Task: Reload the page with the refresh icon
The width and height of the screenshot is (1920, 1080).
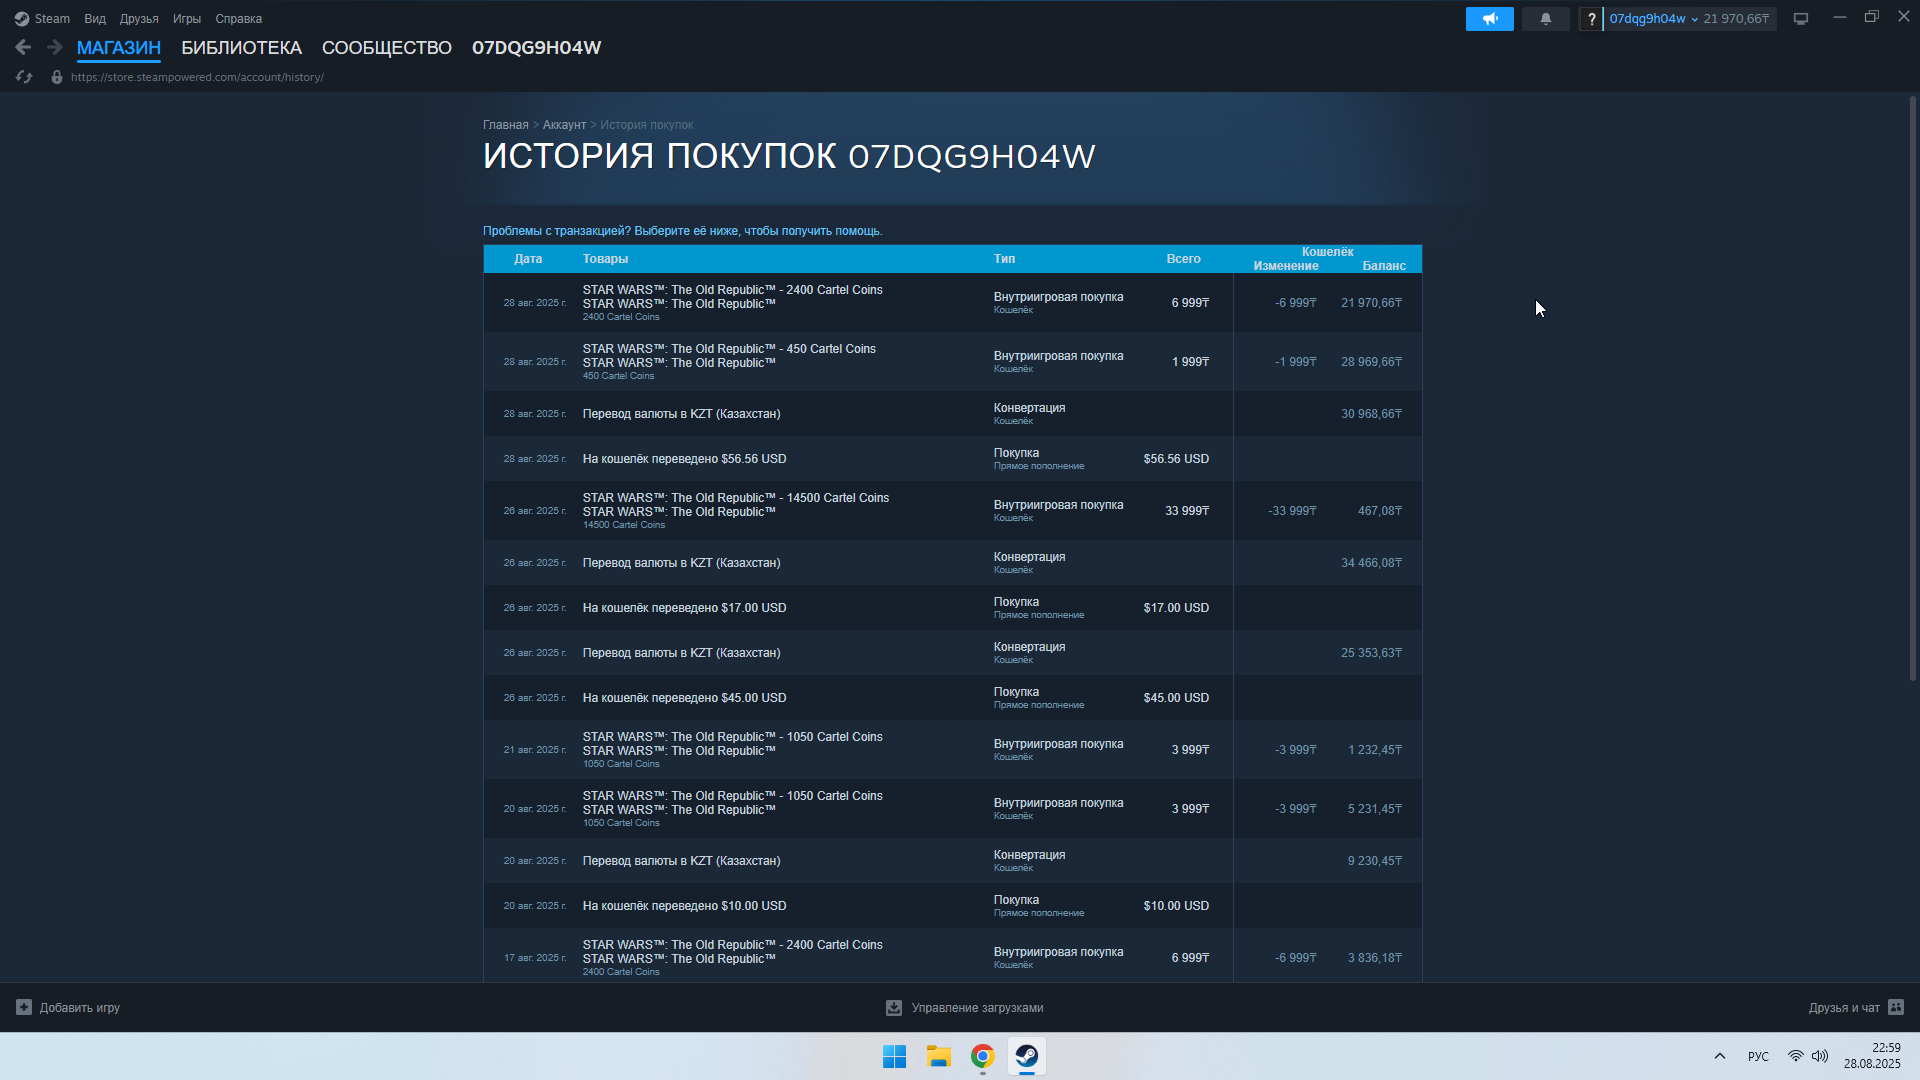Action: (24, 77)
